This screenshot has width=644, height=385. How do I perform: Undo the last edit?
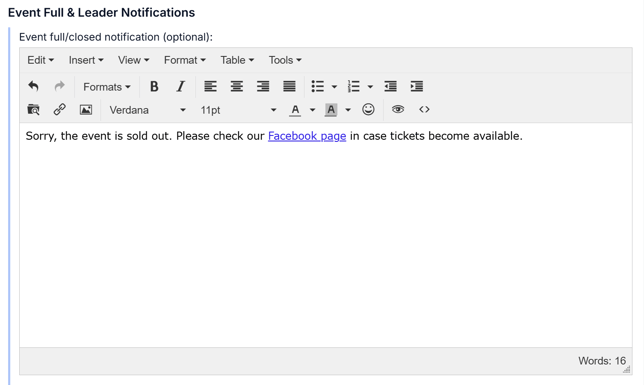click(33, 87)
